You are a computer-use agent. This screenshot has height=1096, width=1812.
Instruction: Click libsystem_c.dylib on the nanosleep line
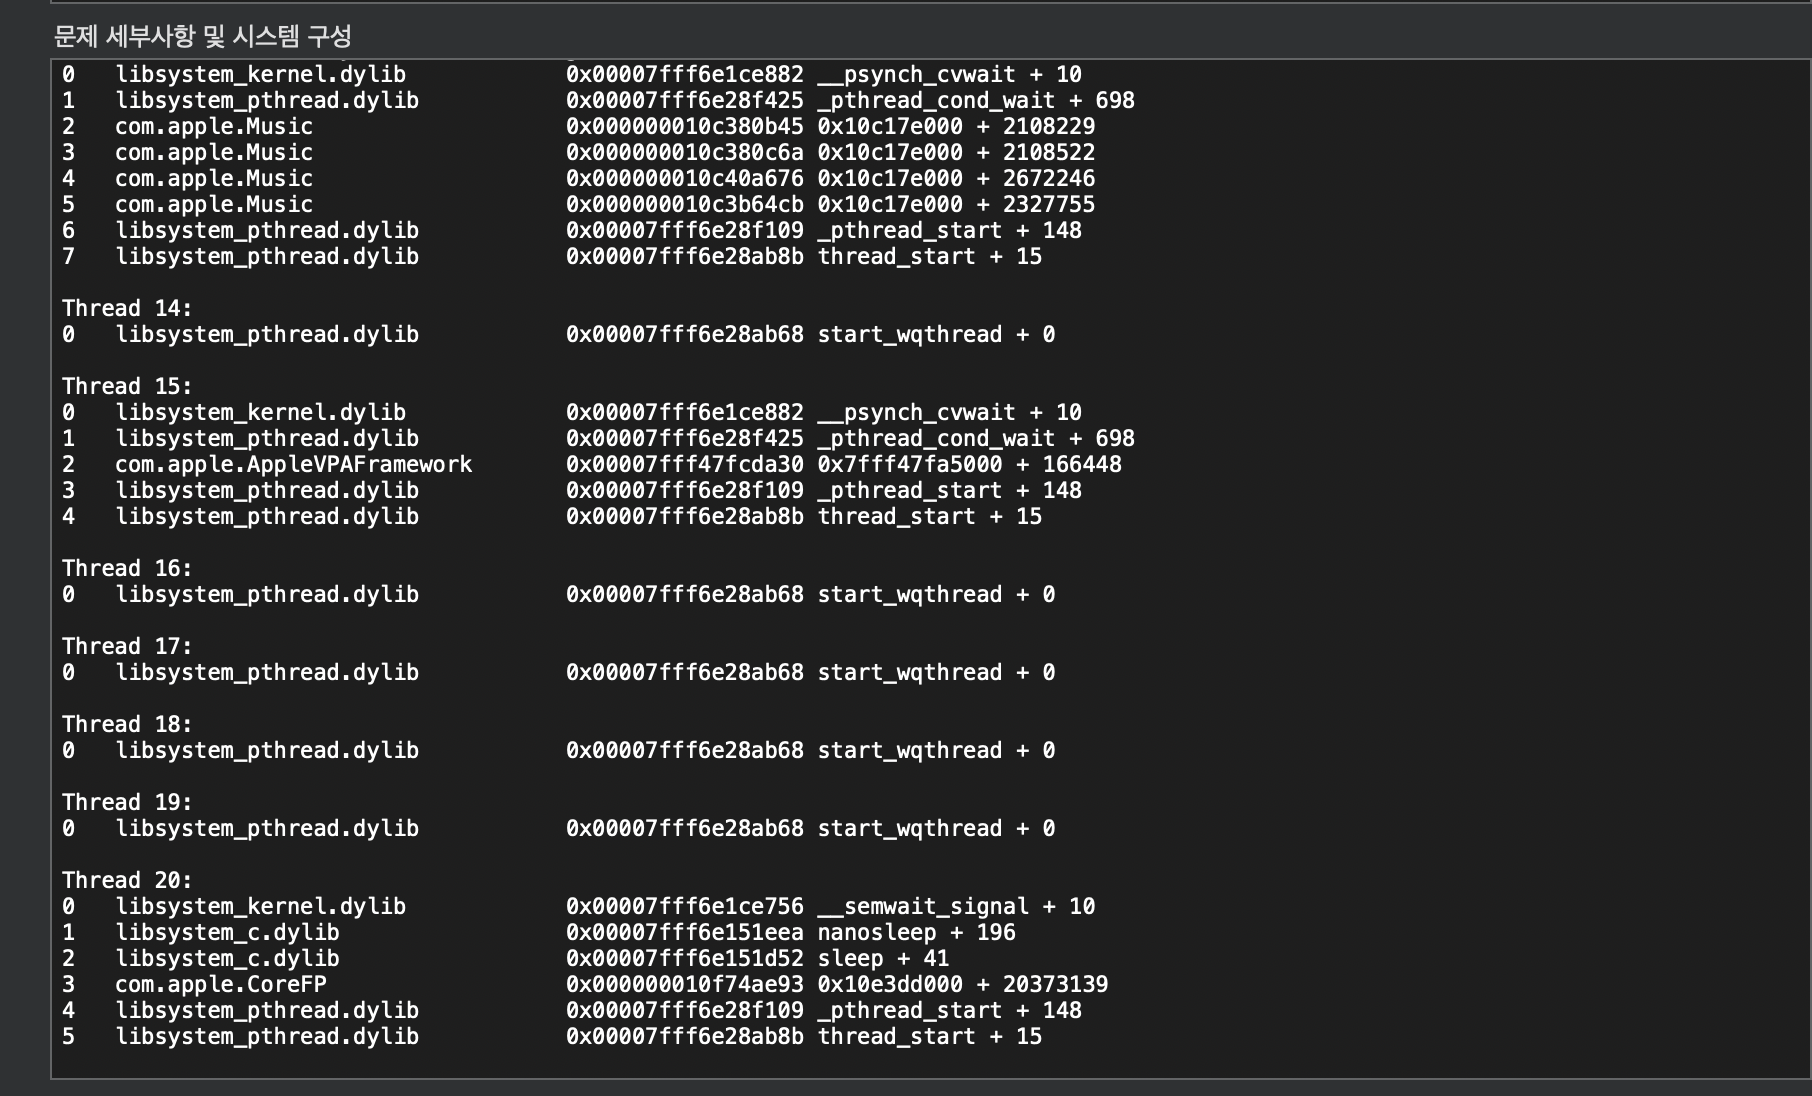click(227, 932)
